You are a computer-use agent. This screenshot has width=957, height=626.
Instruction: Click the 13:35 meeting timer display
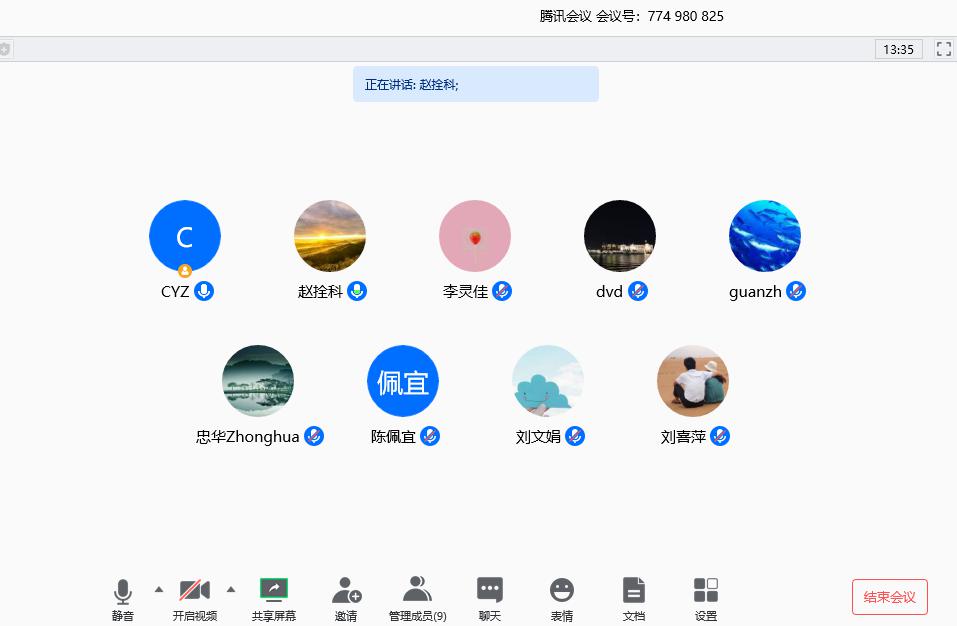898,49
